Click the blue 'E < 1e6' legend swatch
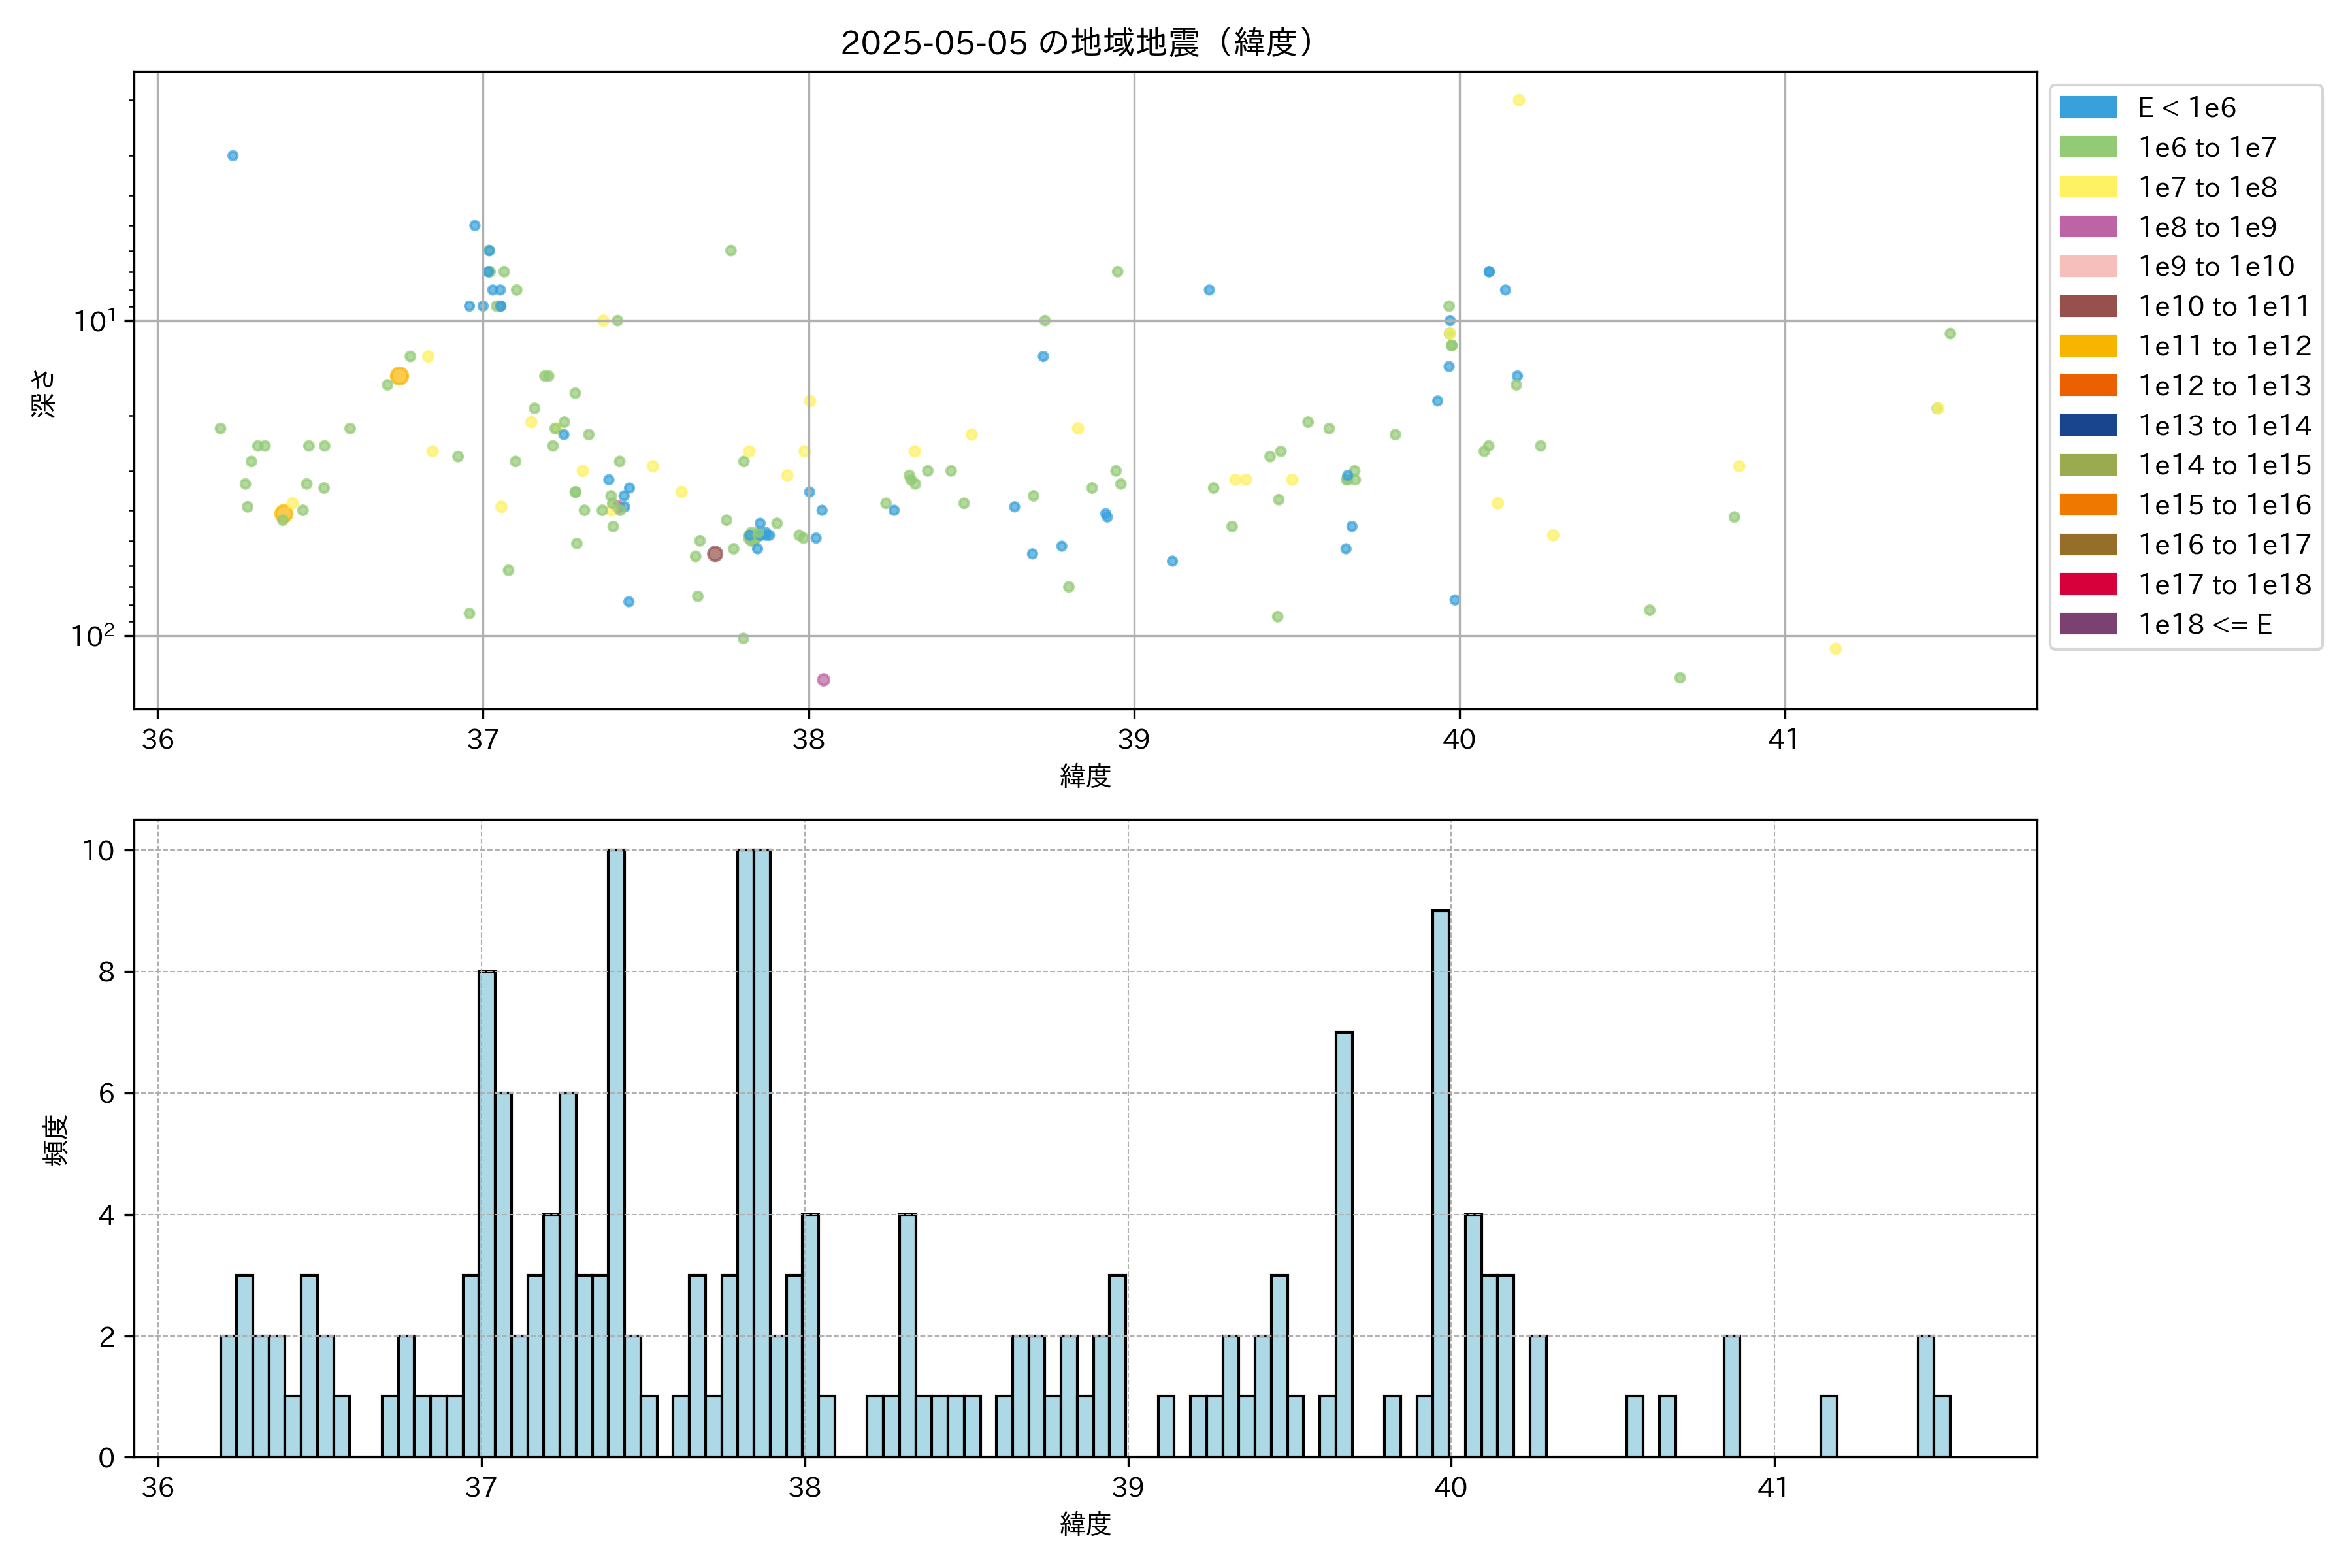Image resolution: width=2352 pixels, height=1568 pixels. pyautogui.click(x=2087, y=108)
